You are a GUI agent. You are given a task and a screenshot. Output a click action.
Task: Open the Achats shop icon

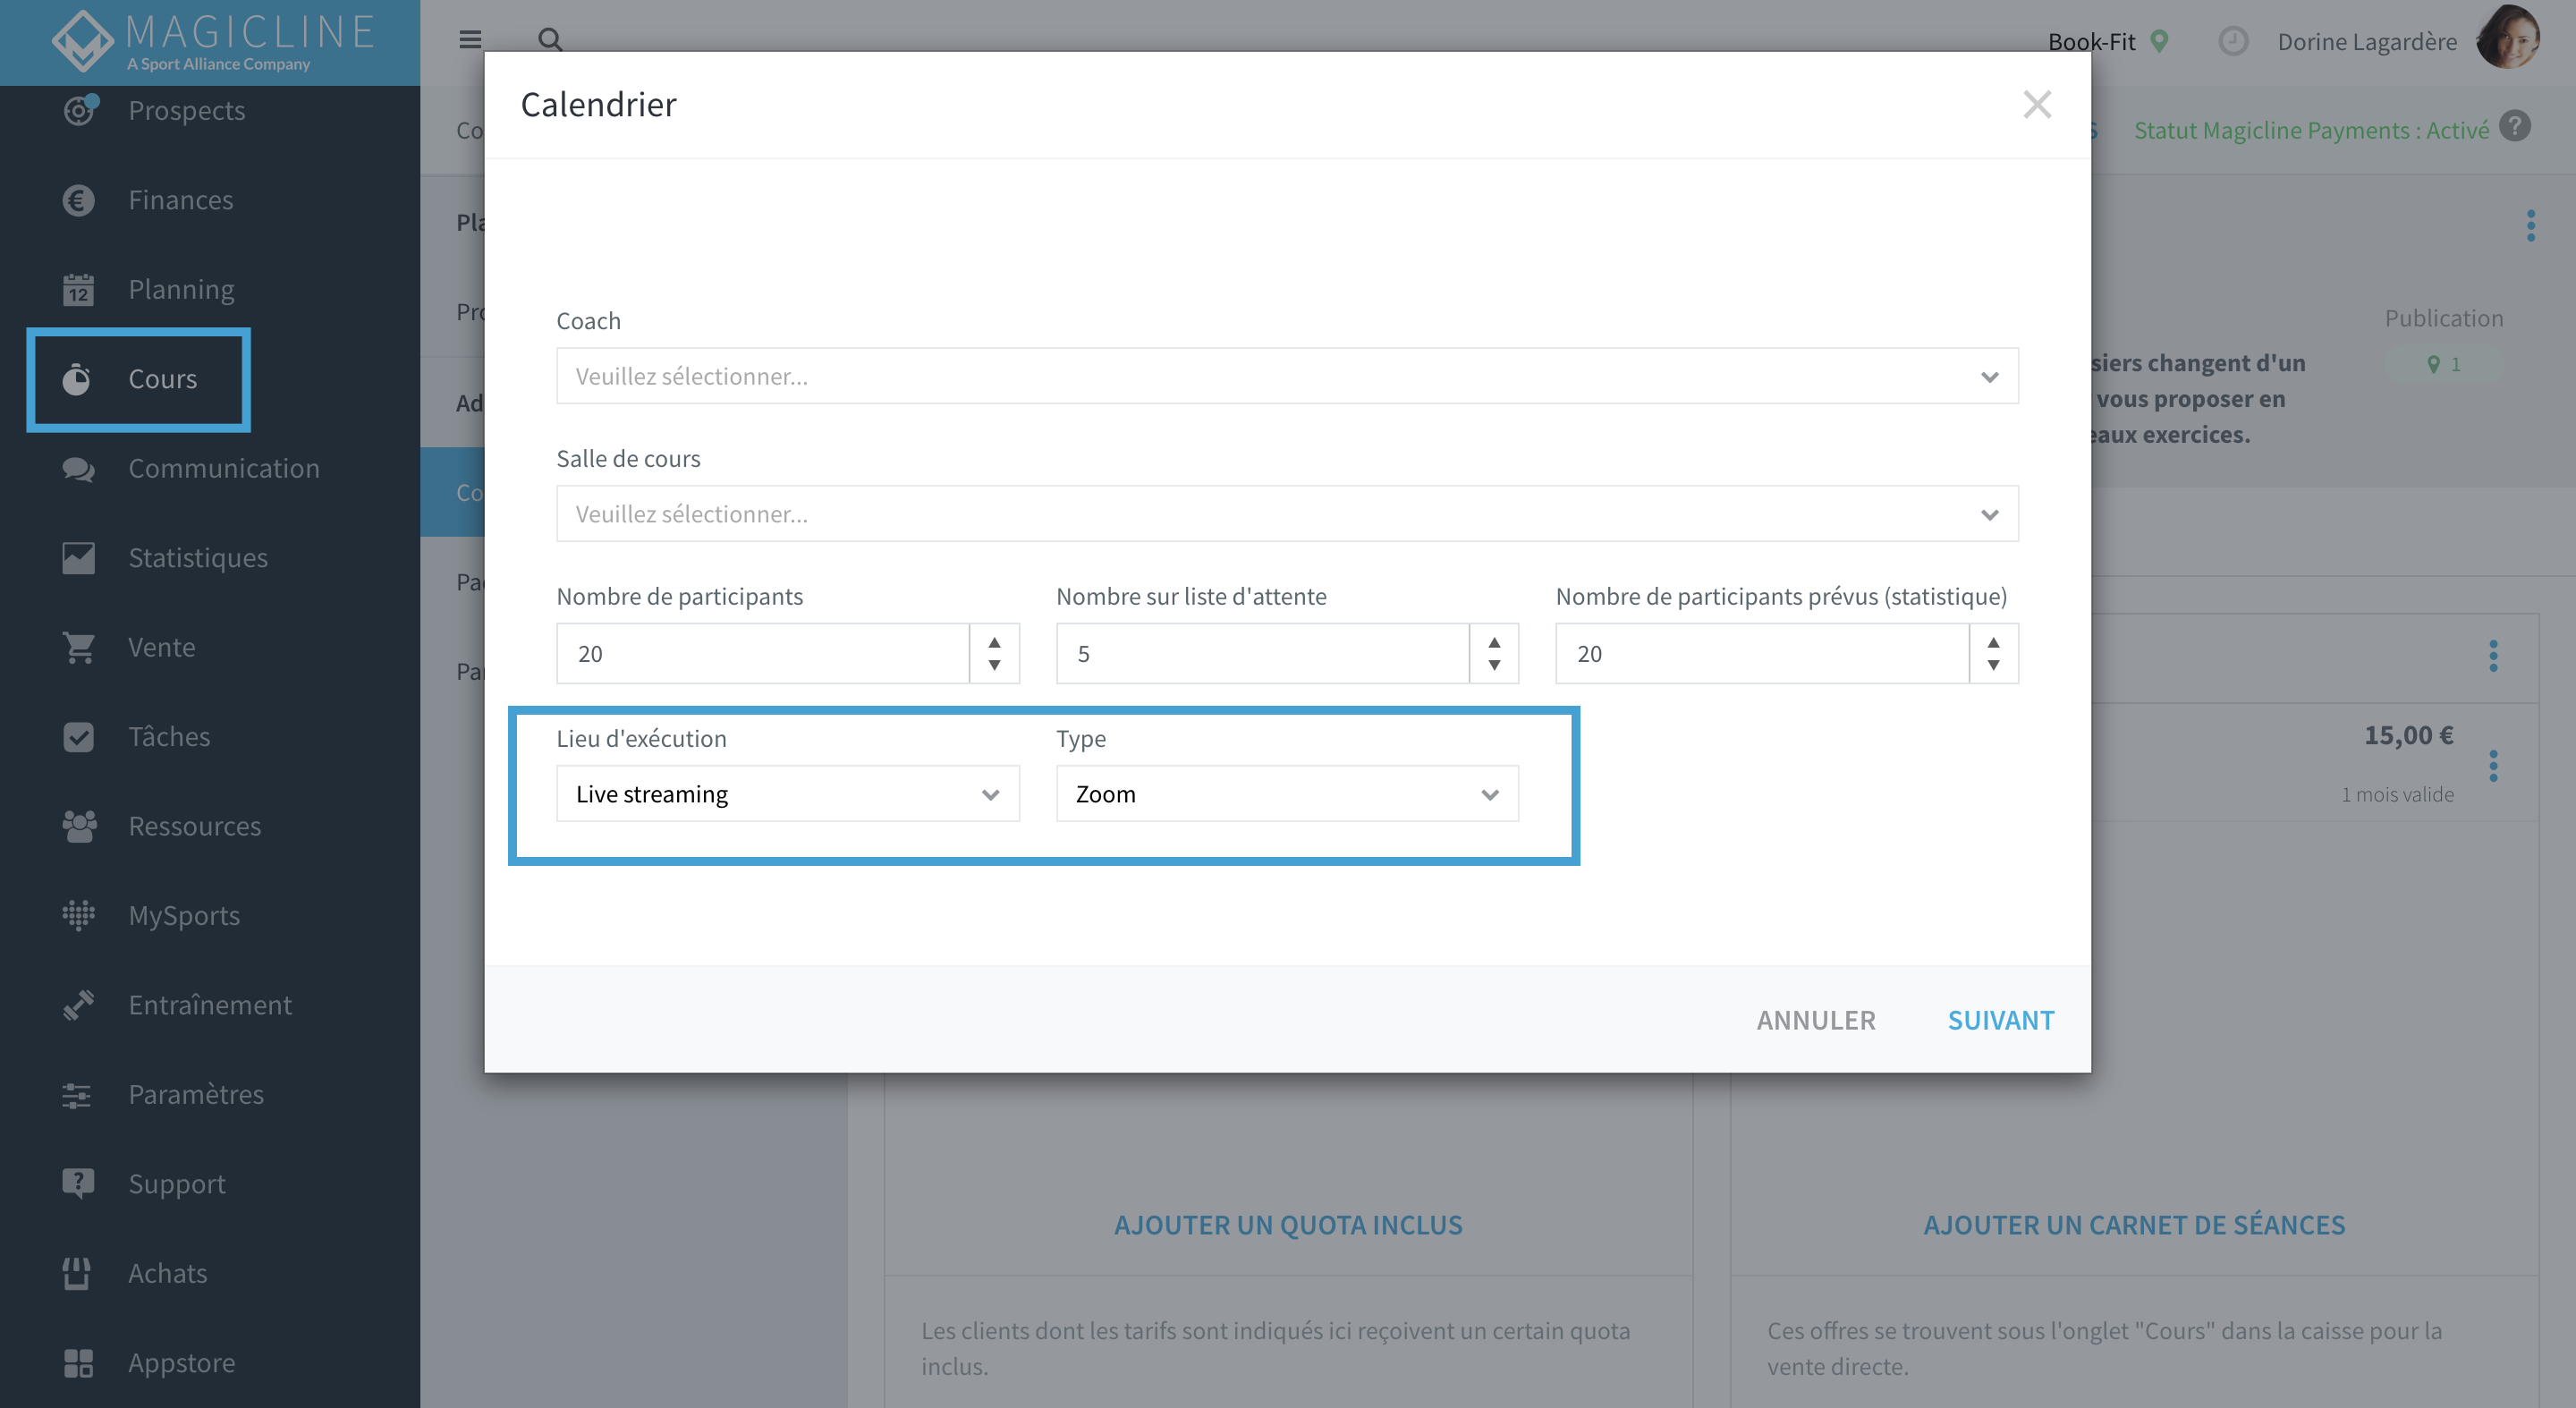tap(77, 1273)
